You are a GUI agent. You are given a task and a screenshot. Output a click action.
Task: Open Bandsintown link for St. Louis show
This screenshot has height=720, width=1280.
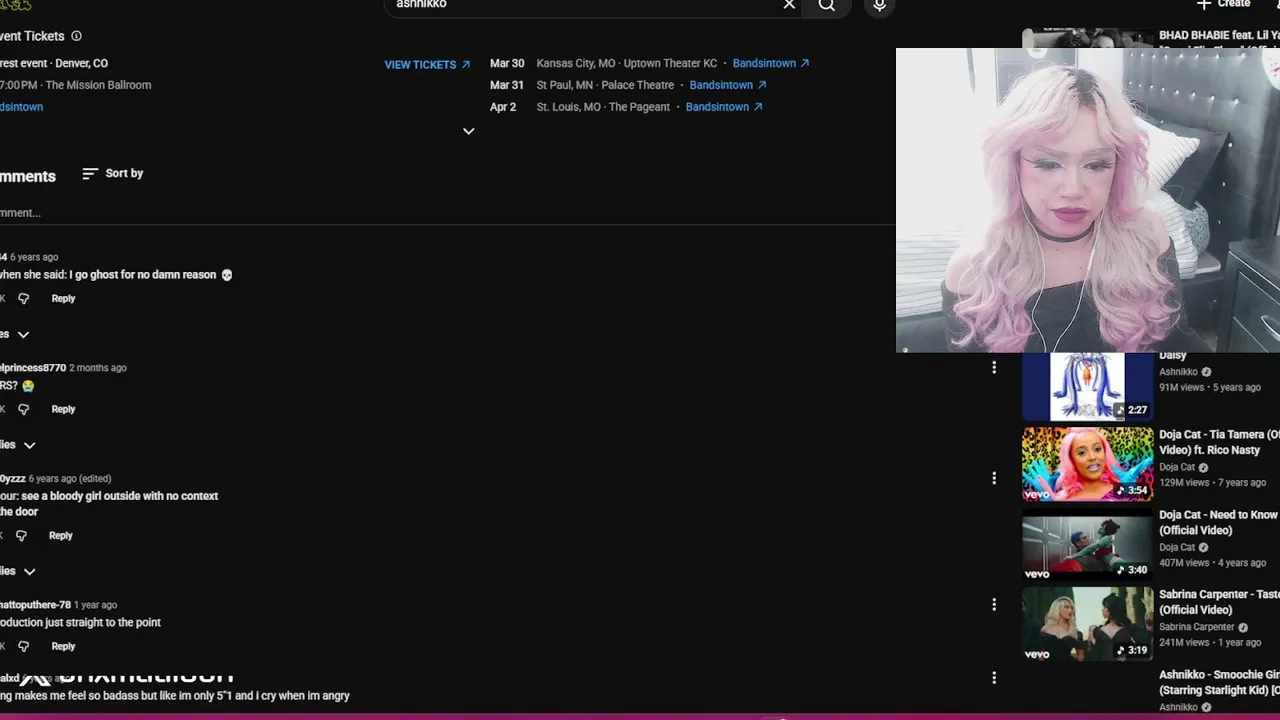click(724, 107)
